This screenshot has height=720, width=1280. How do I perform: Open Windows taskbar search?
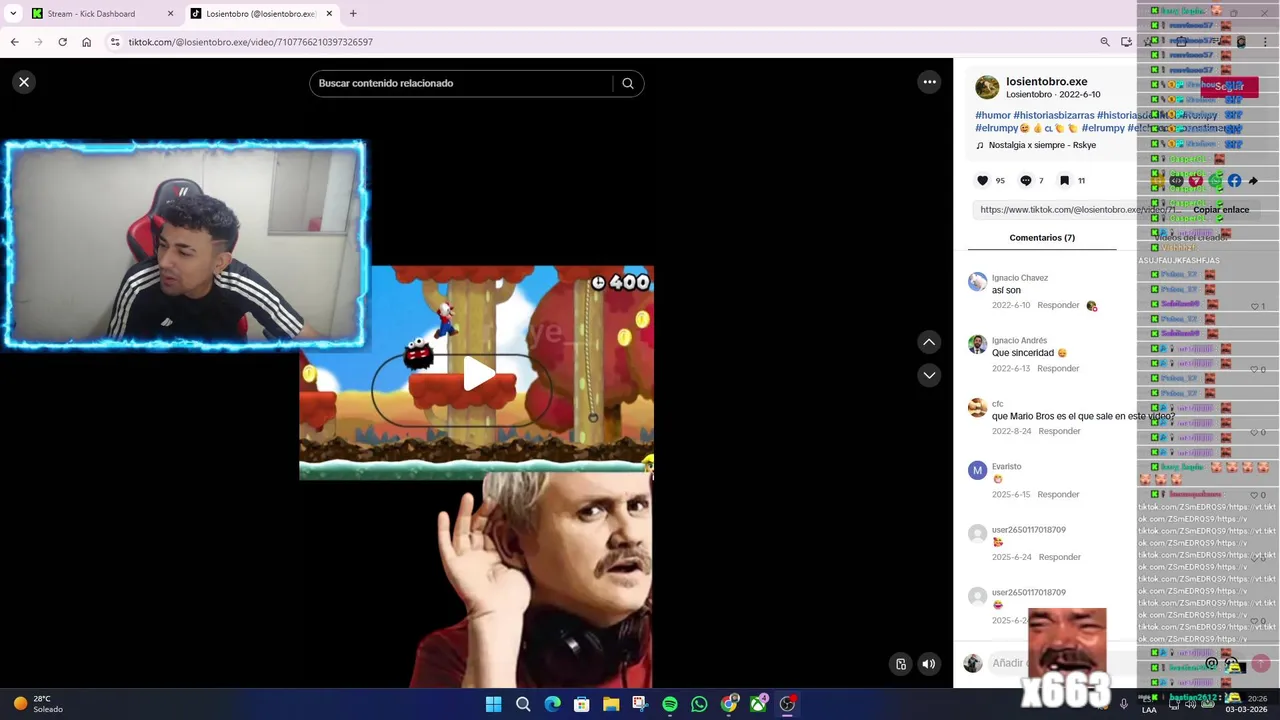pyautogui.click(x=523, y=704)
